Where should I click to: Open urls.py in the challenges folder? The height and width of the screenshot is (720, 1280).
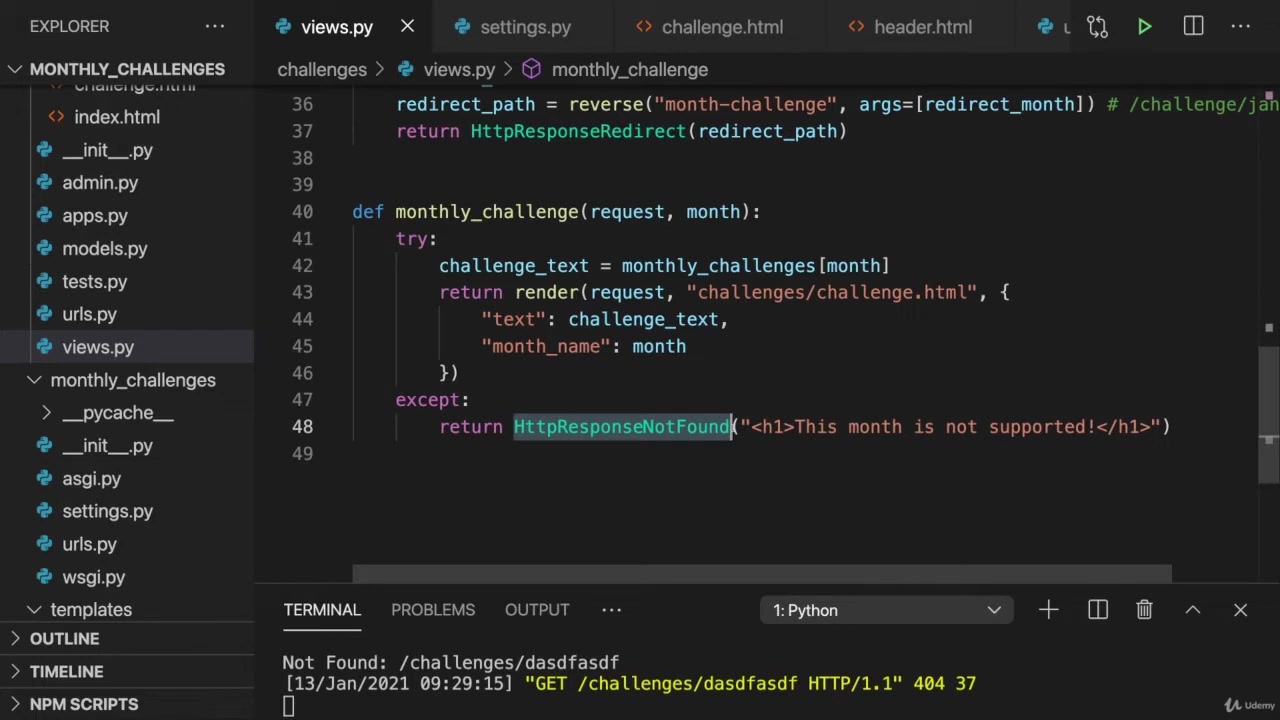[89, 314]
